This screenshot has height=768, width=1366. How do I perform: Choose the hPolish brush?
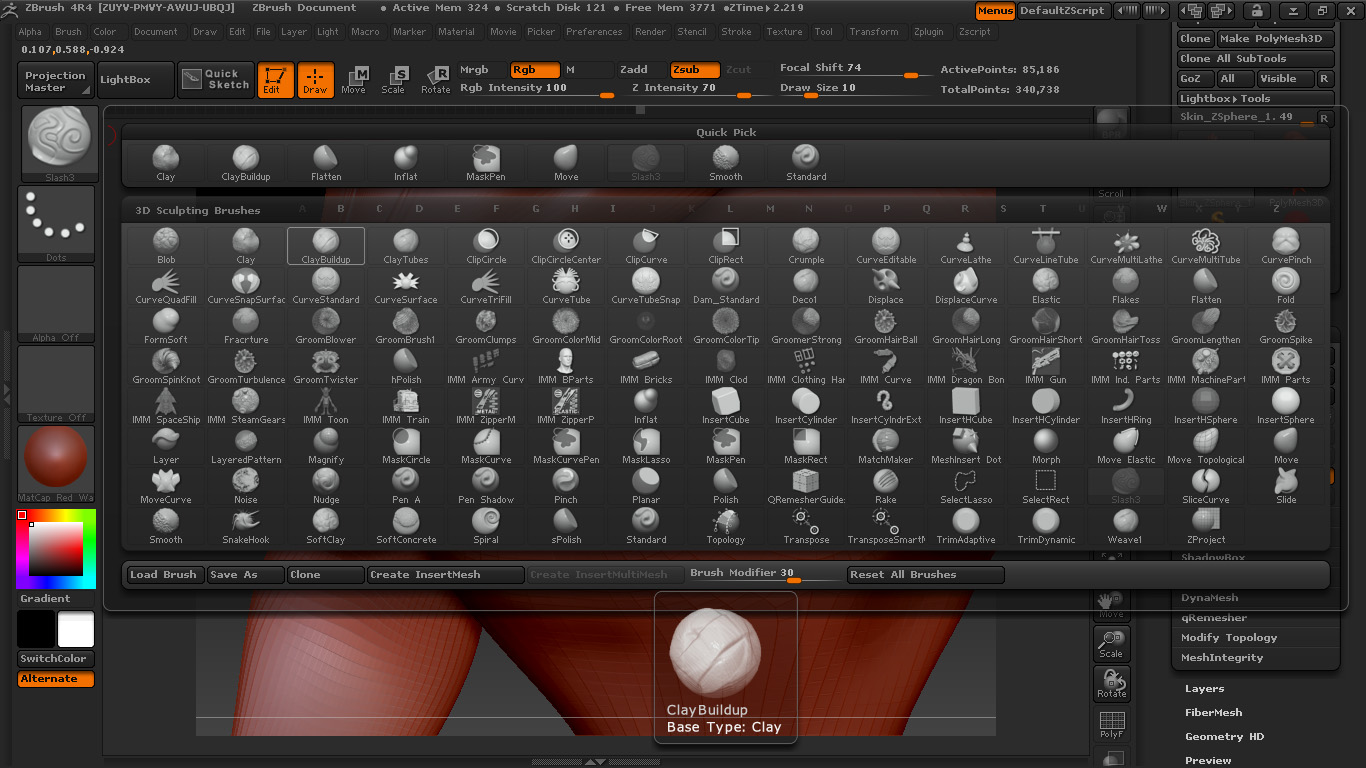coord(406,366)
